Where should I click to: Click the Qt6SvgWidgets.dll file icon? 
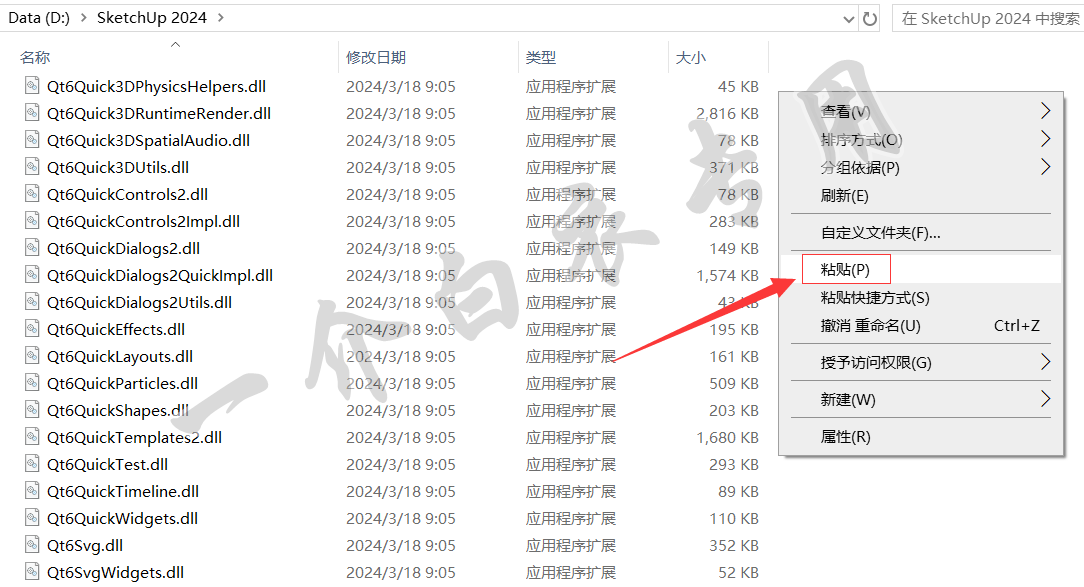coord(32,571)
